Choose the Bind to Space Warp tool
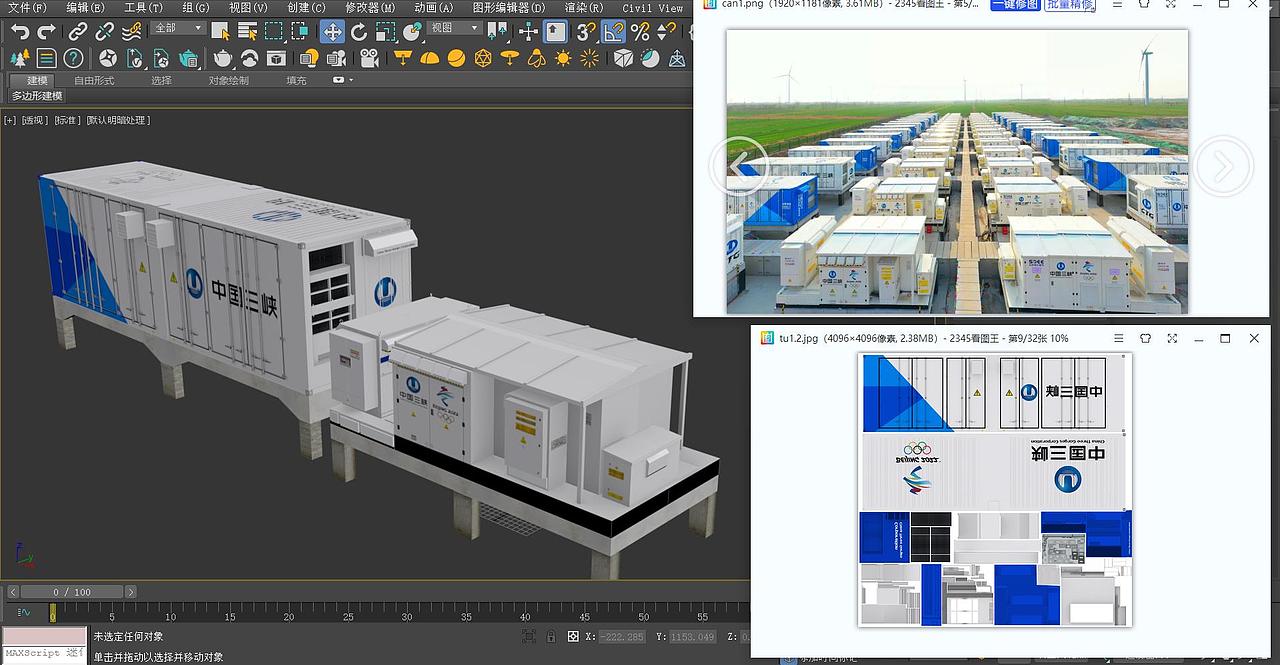 (x=131, y=31)
